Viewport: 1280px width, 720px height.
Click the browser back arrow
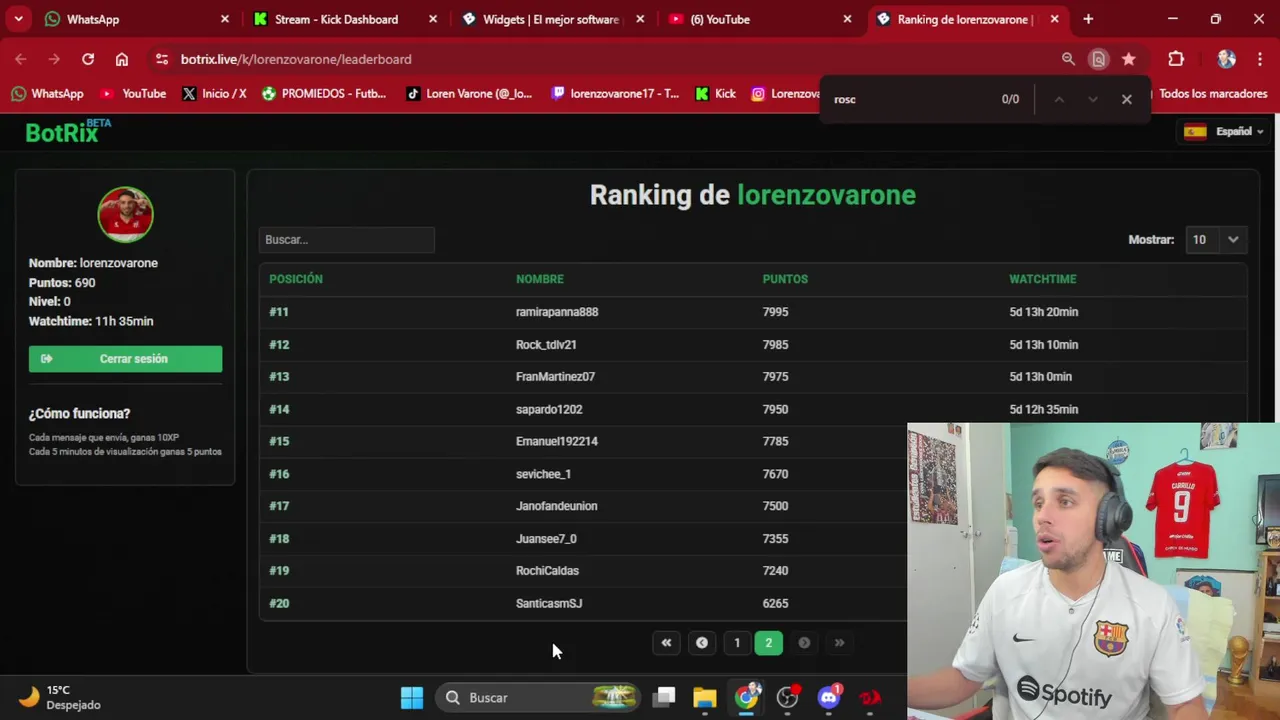tap(21, 59)
